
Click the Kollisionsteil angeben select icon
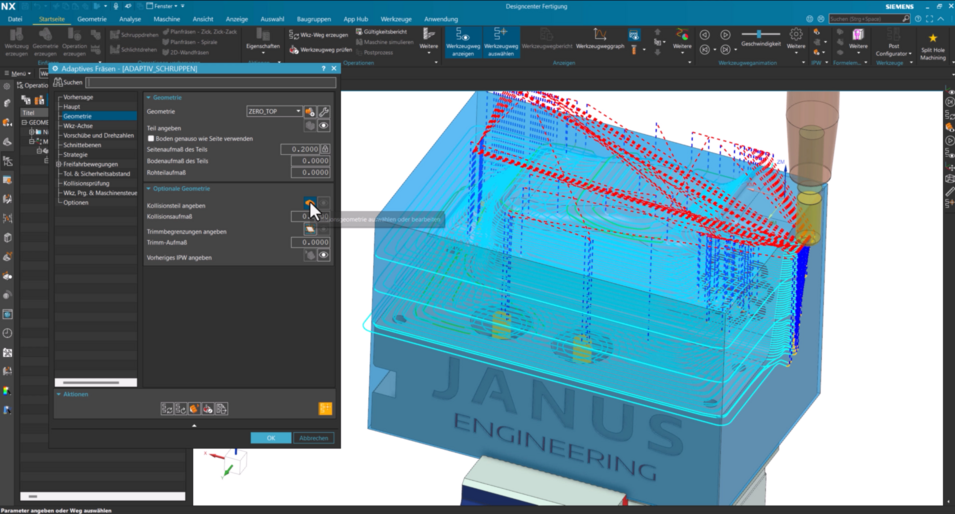tap(310, 203)
